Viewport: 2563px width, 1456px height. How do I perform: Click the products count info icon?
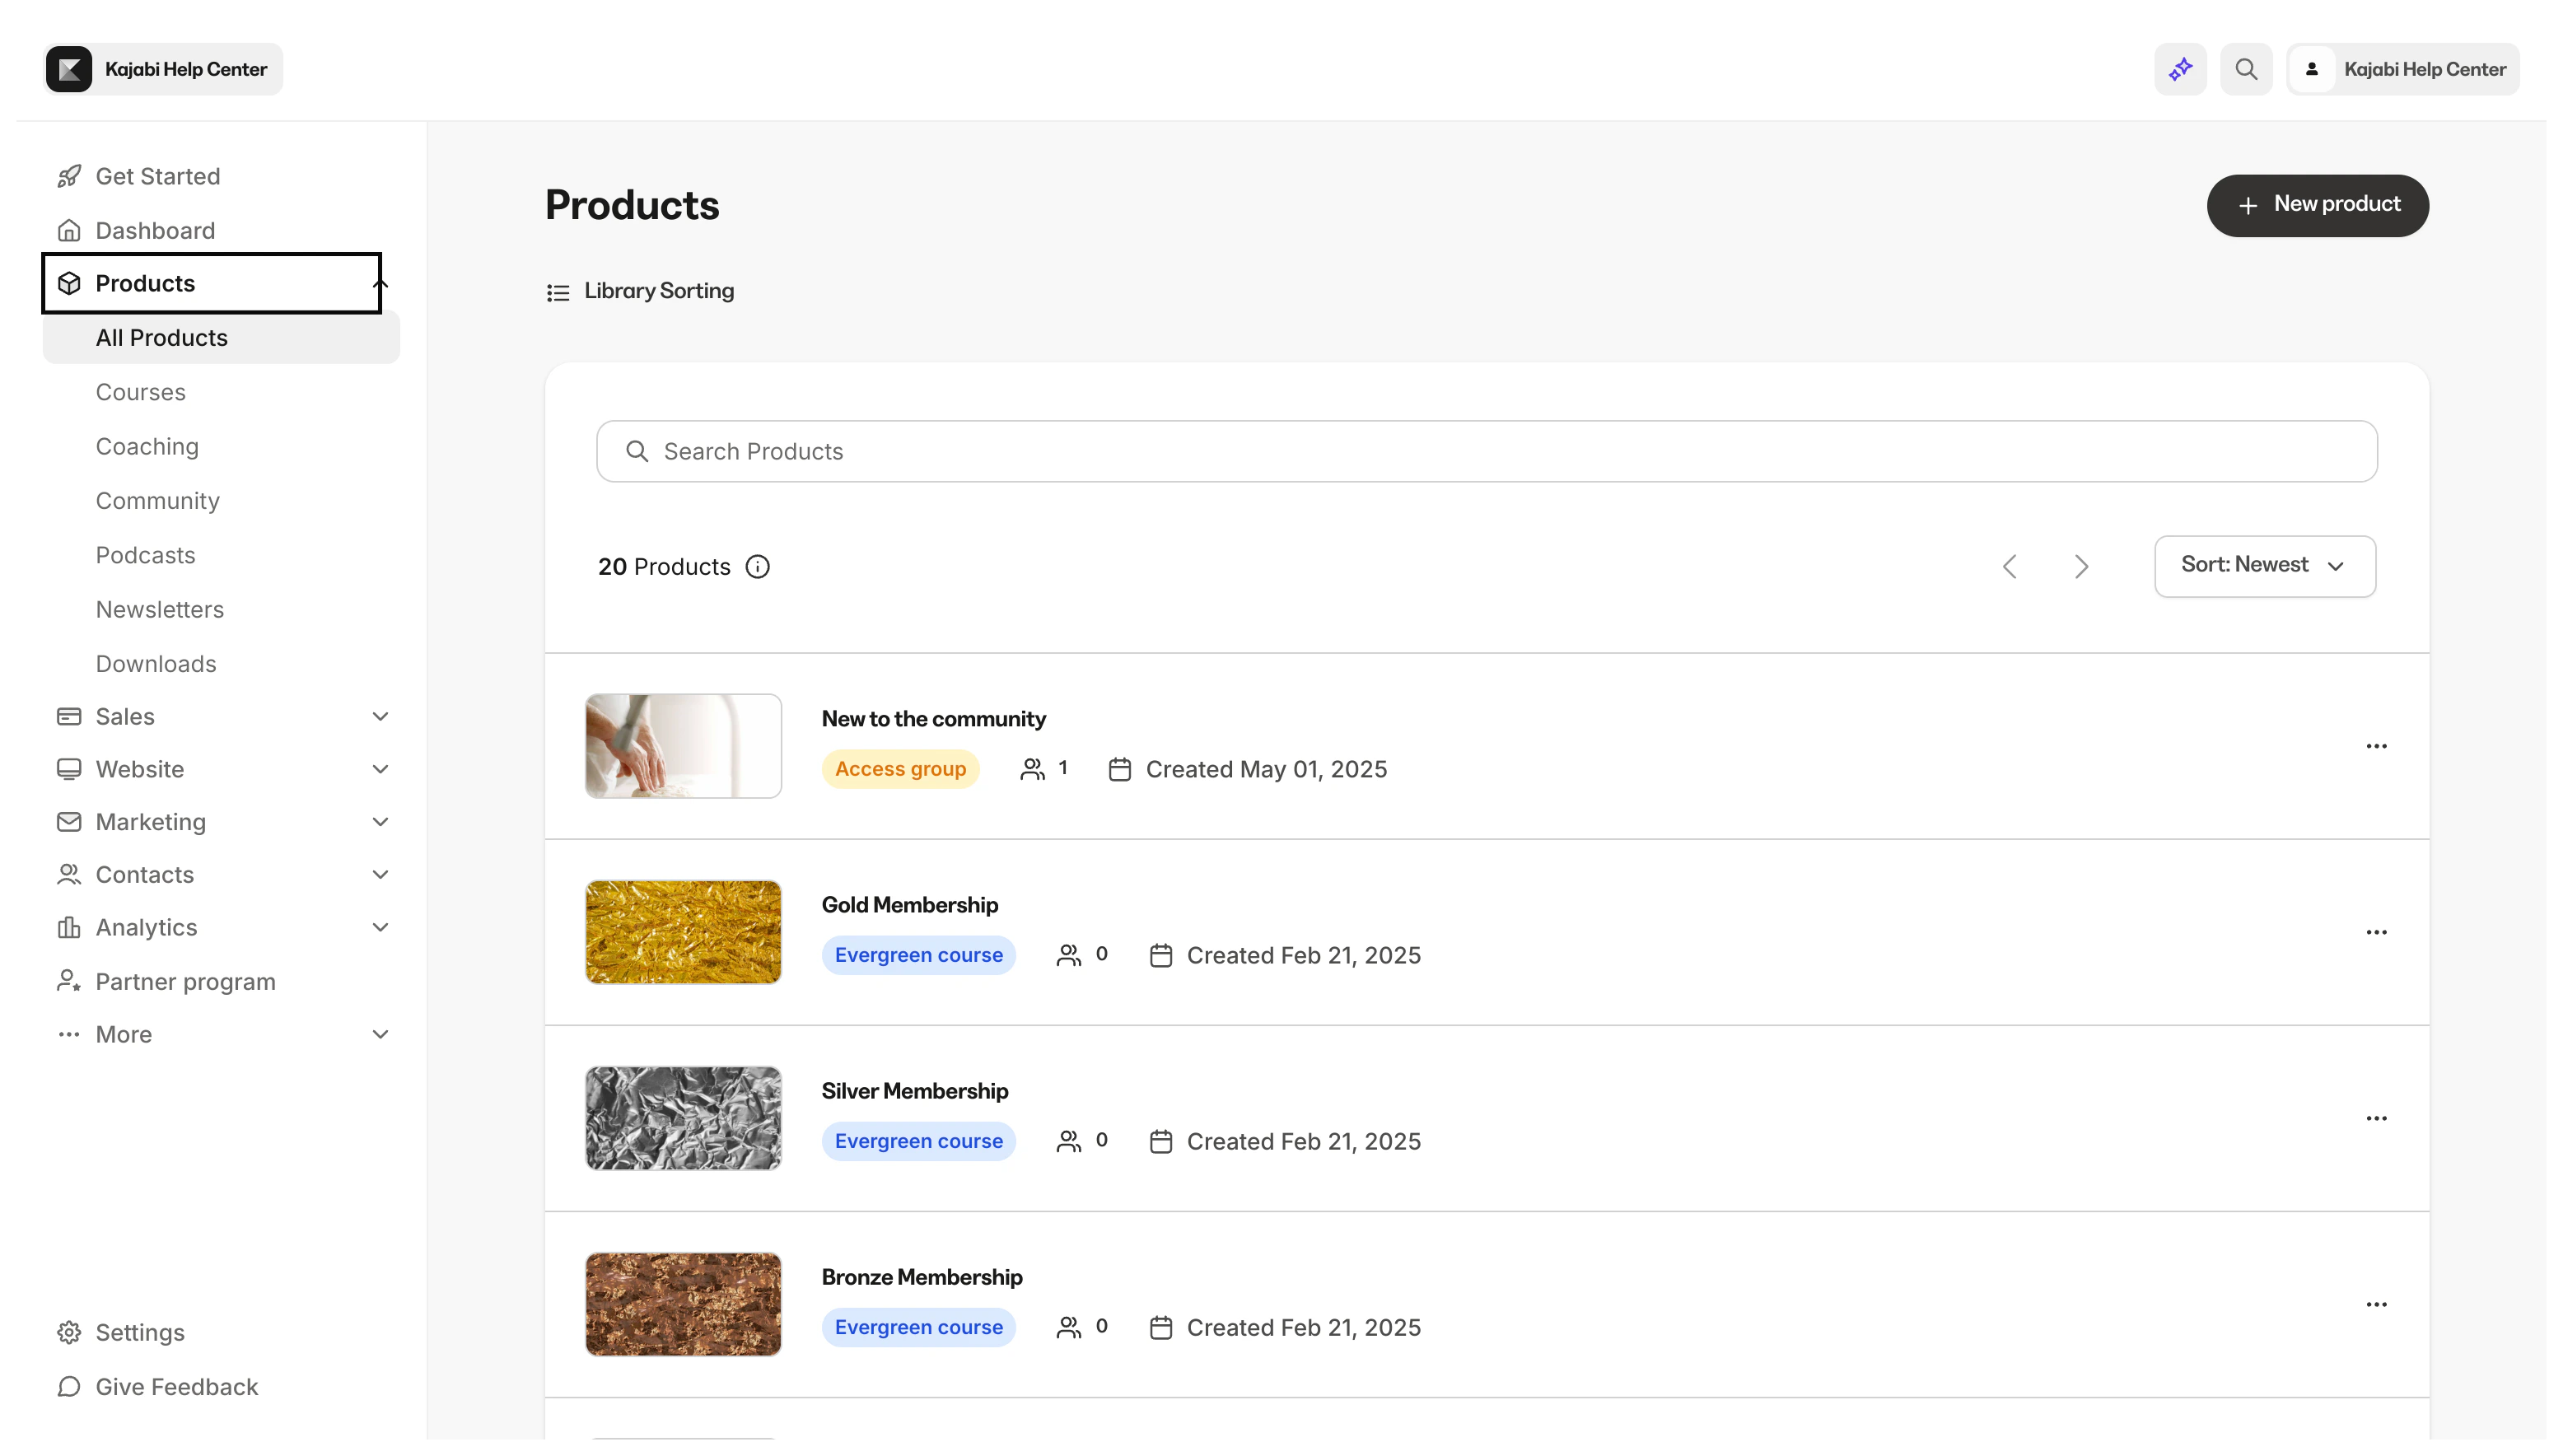[x=758, y=567]
